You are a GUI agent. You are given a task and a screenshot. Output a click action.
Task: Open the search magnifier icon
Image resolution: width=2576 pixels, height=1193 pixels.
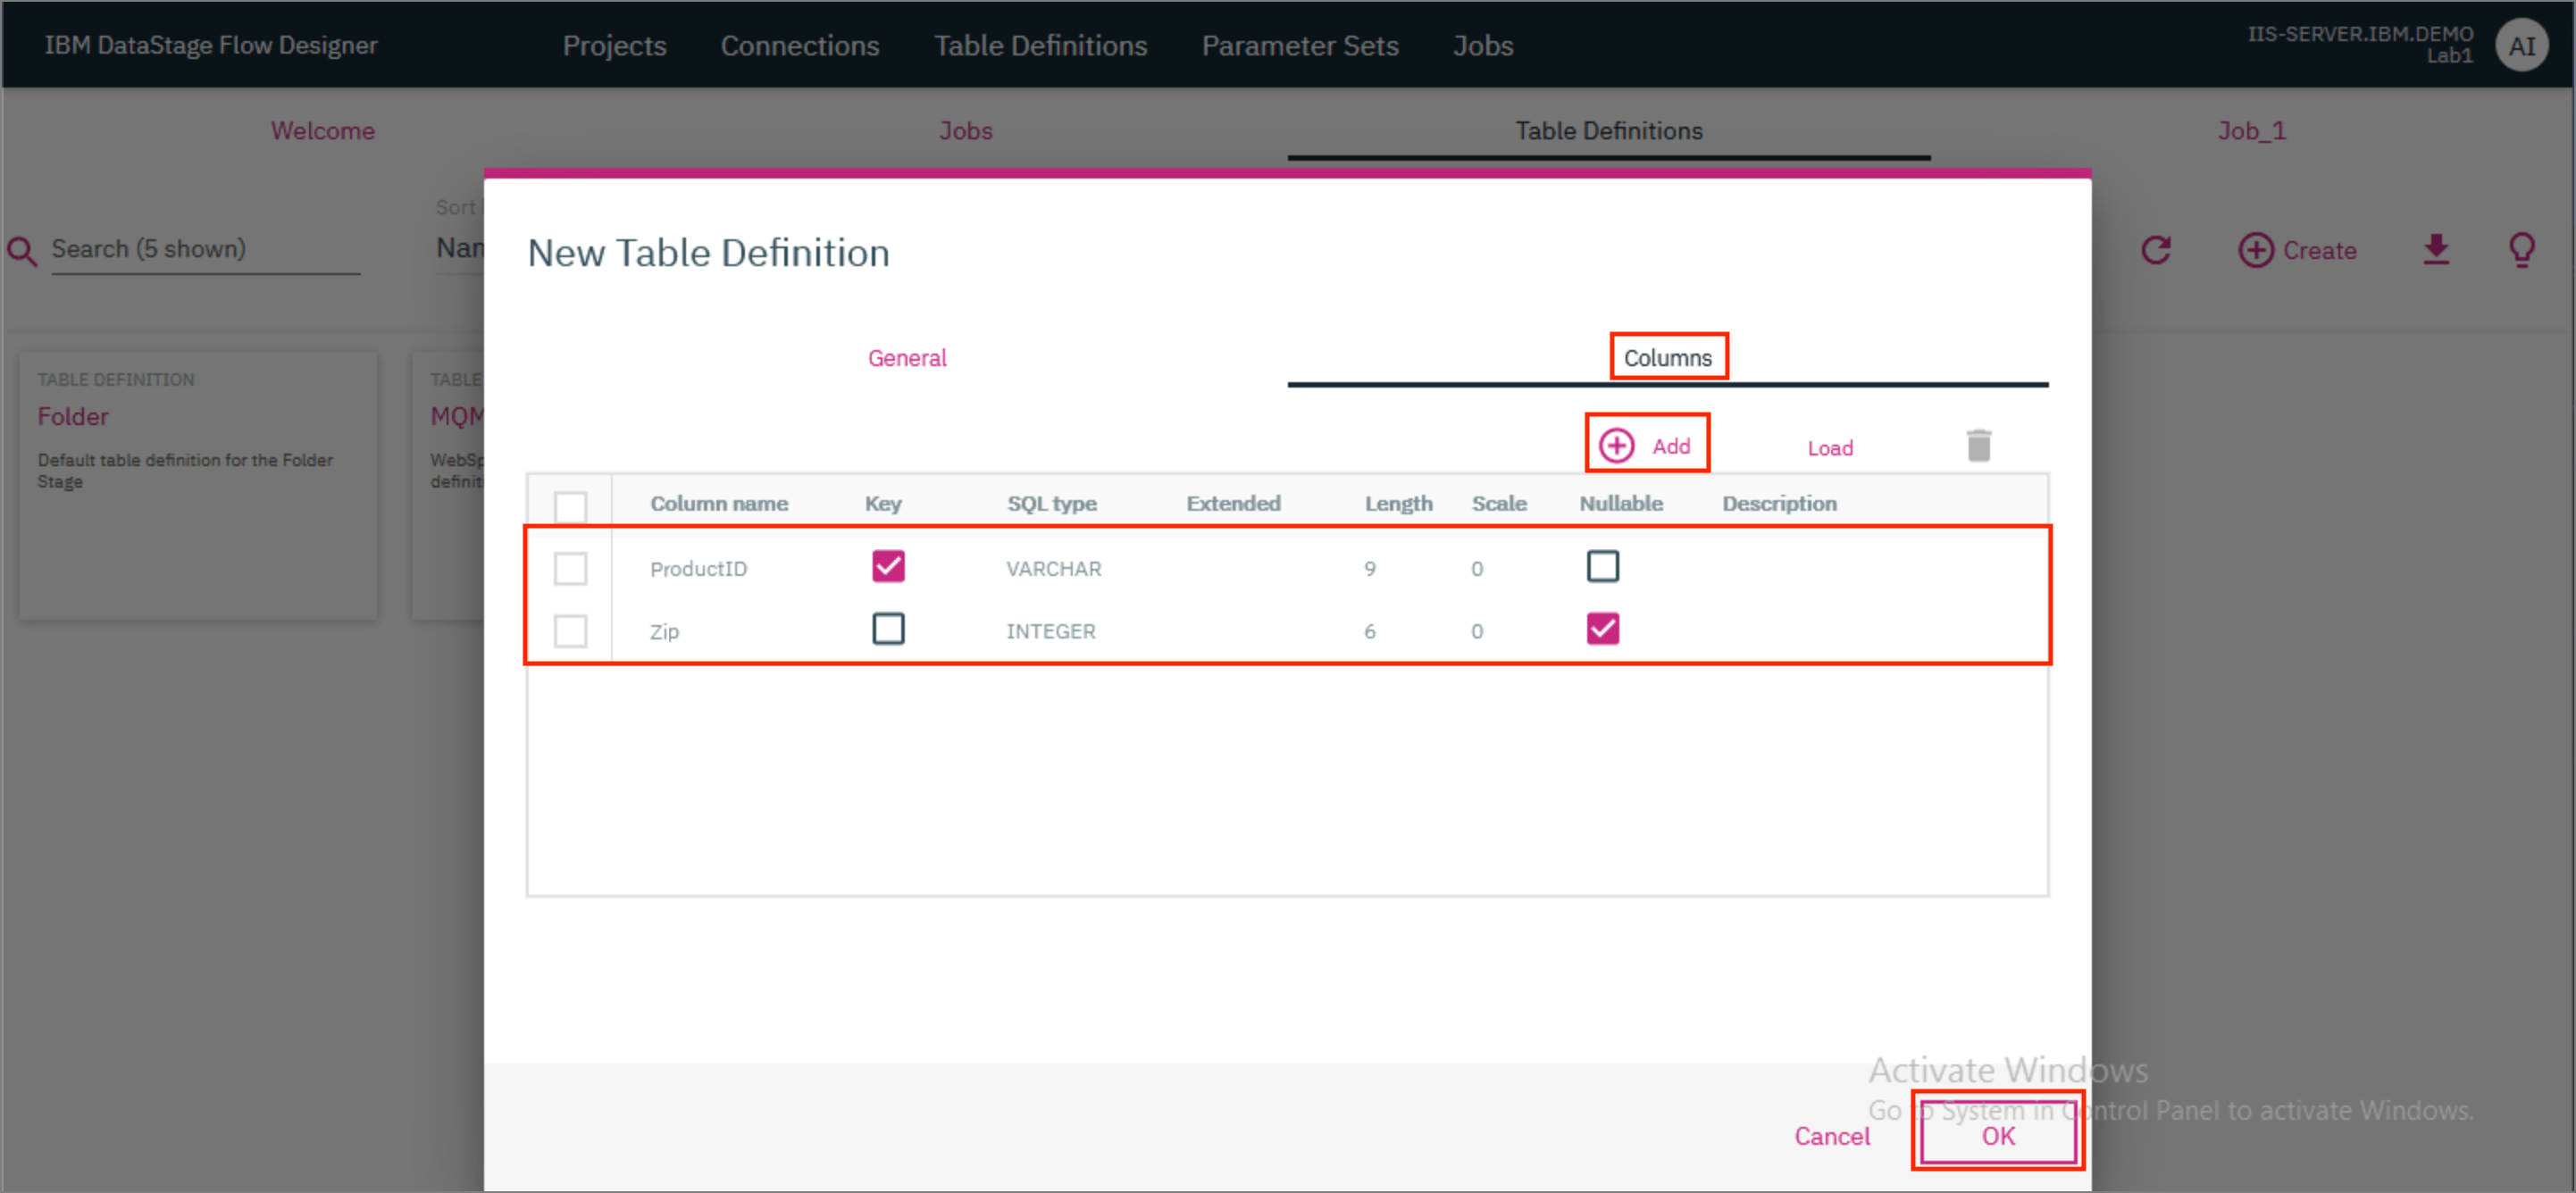[22, 250]
